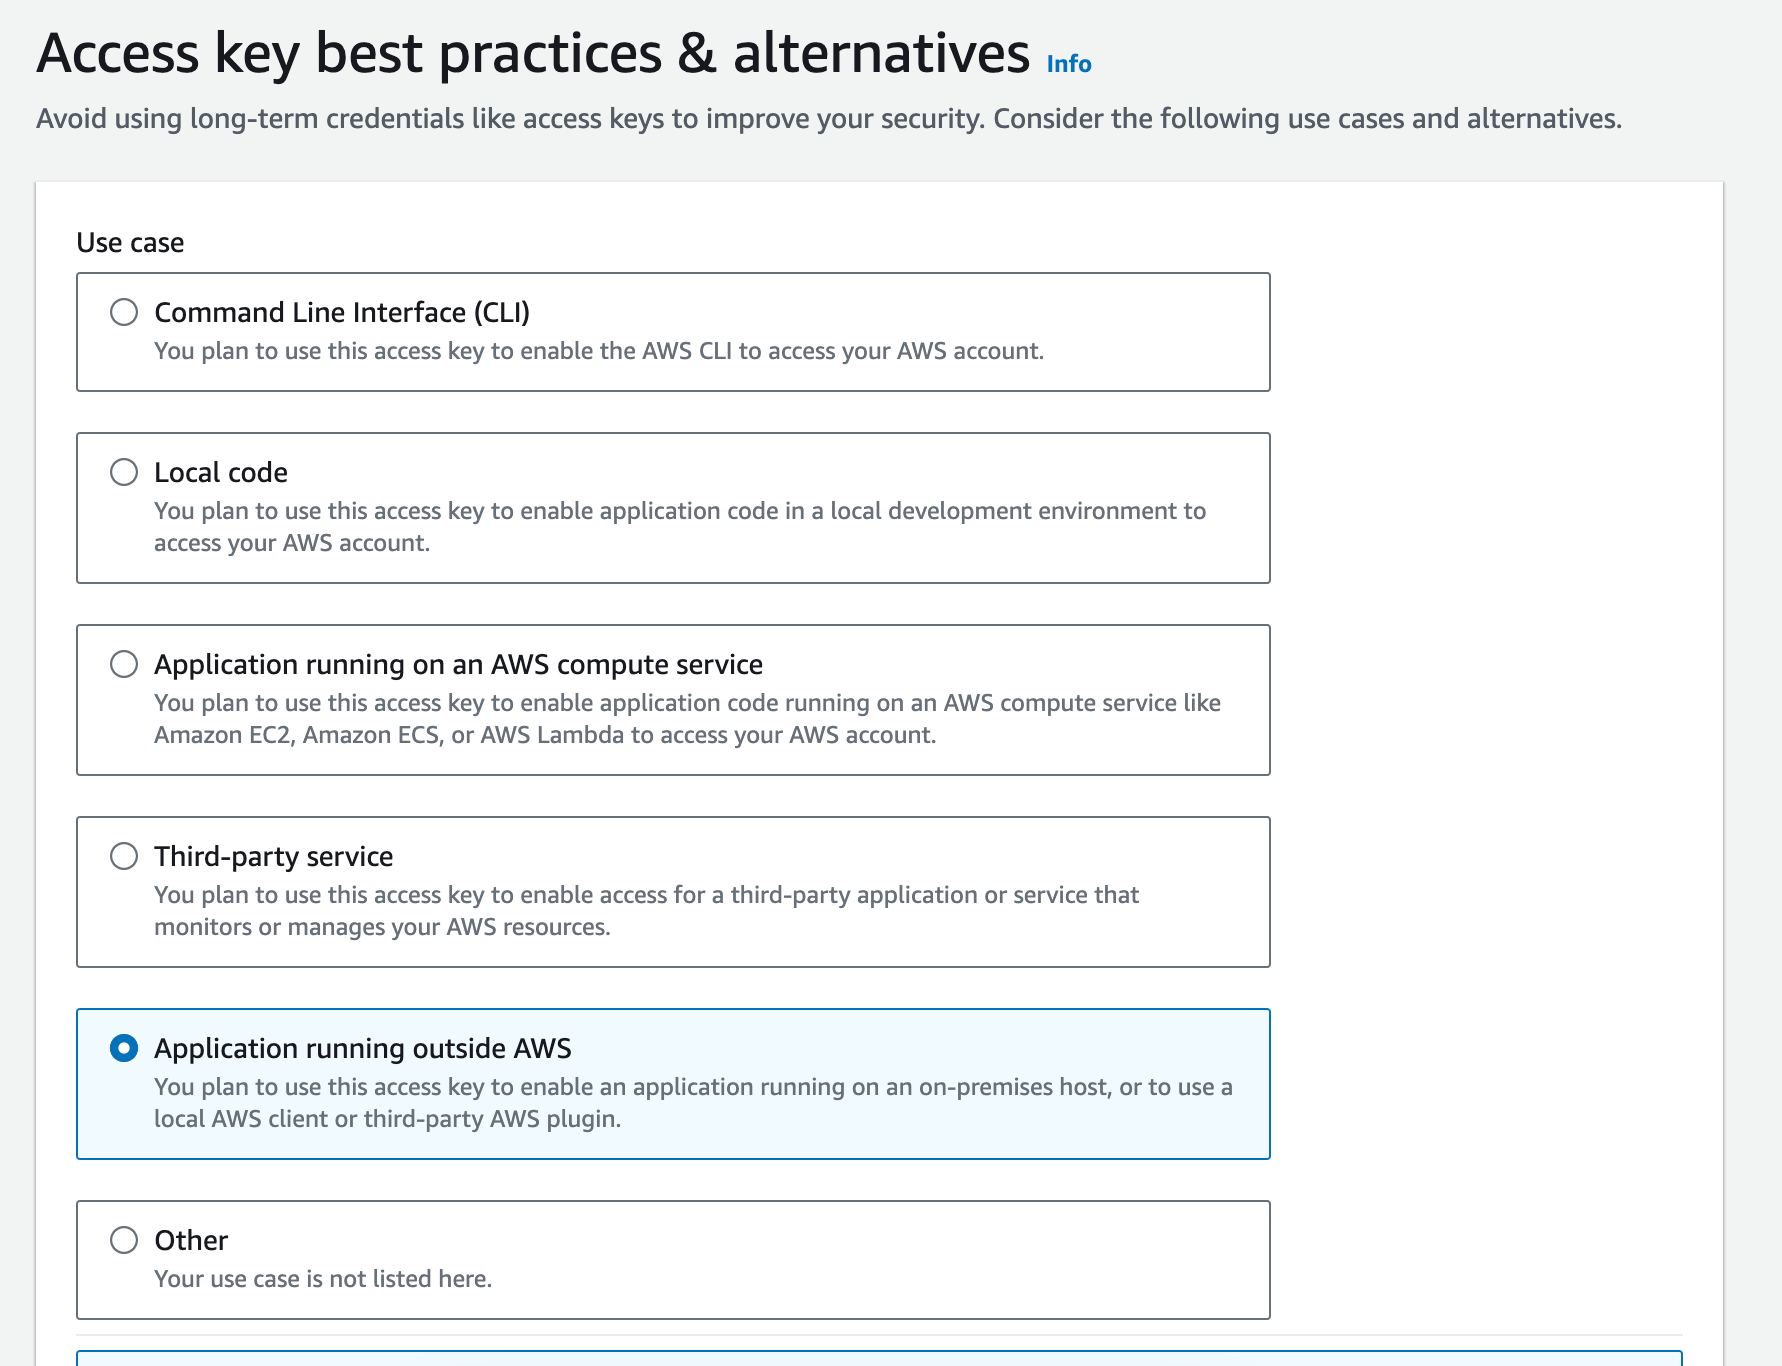Choose the Local code radio button
Screen dimensions: 1782x1366
pyautogui.click(x=124, y=472)
